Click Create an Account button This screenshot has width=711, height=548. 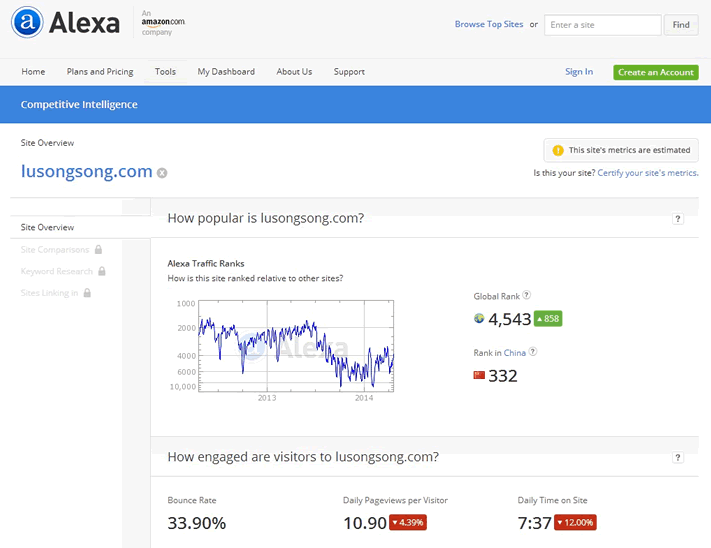click(x=656, y=72)
